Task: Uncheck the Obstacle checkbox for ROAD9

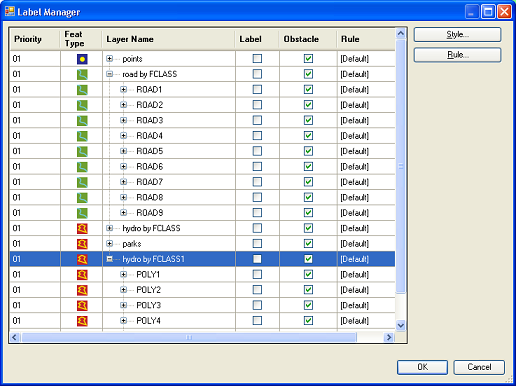Action: click(x=308, y=213)
